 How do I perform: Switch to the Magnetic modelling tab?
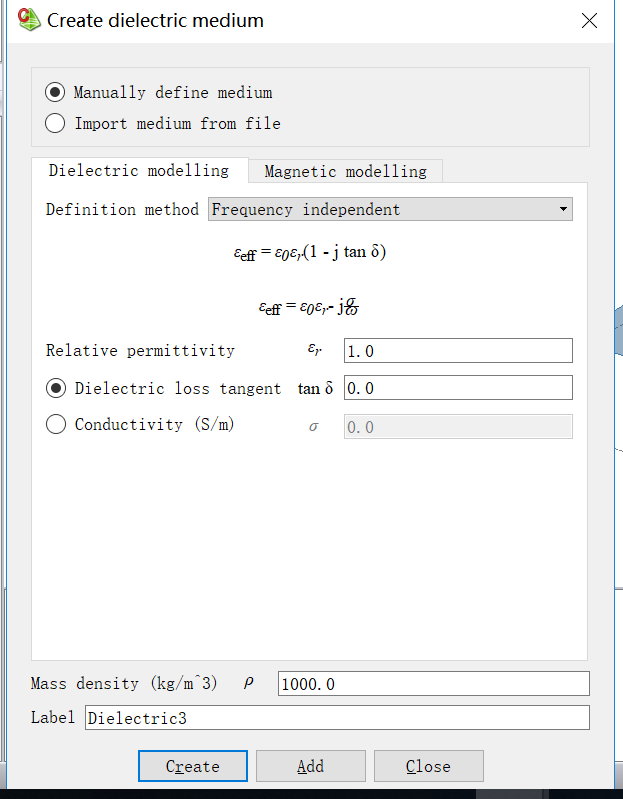(x=345, y=172)
